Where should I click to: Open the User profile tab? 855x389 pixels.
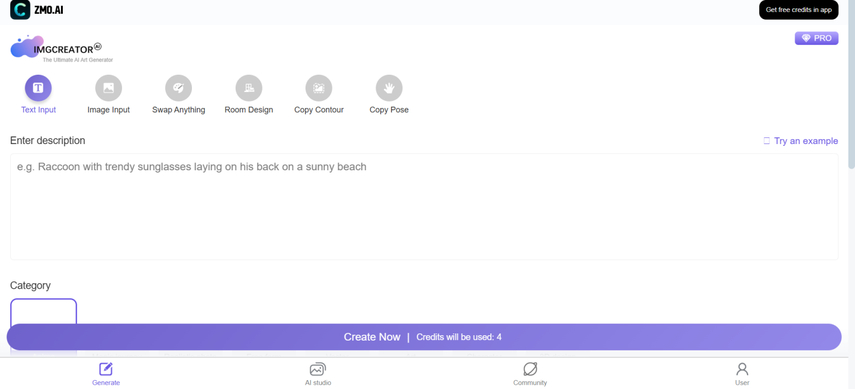point(742,374)
